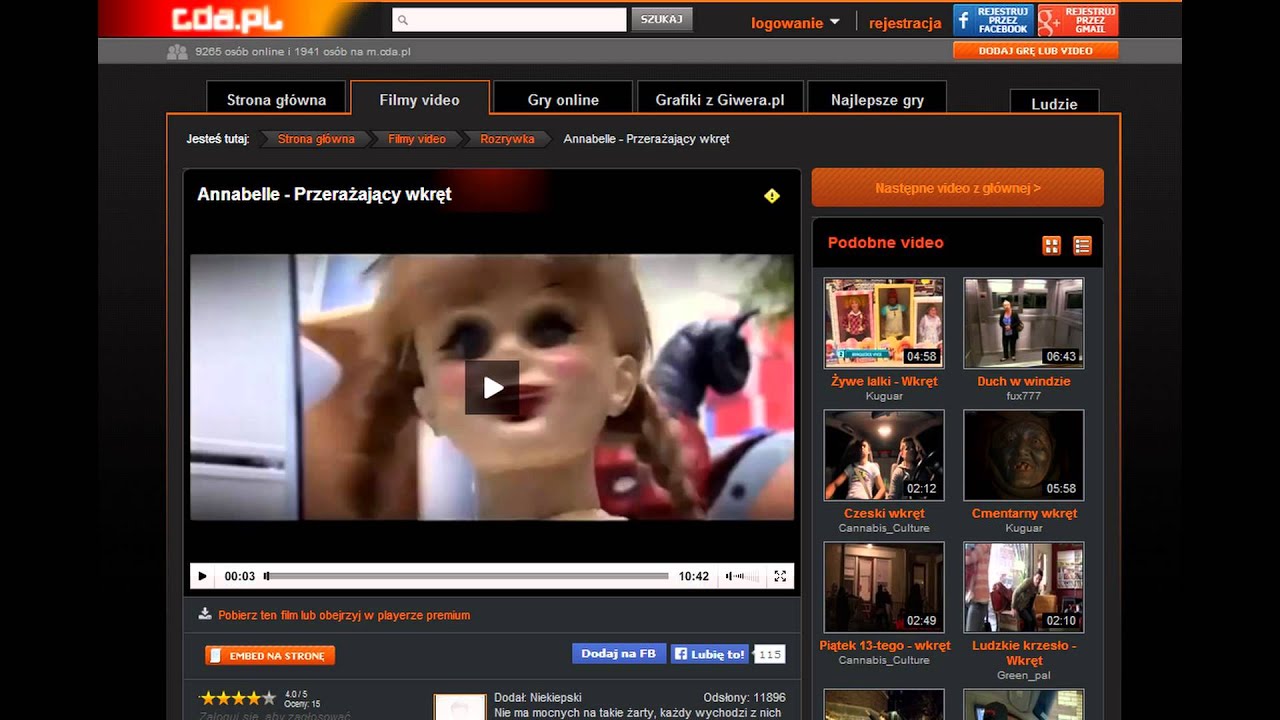Click Żywe lalki - Wkręt title link
The width and height of the screenshot is (1280, 720).
[x=884, y=381]
